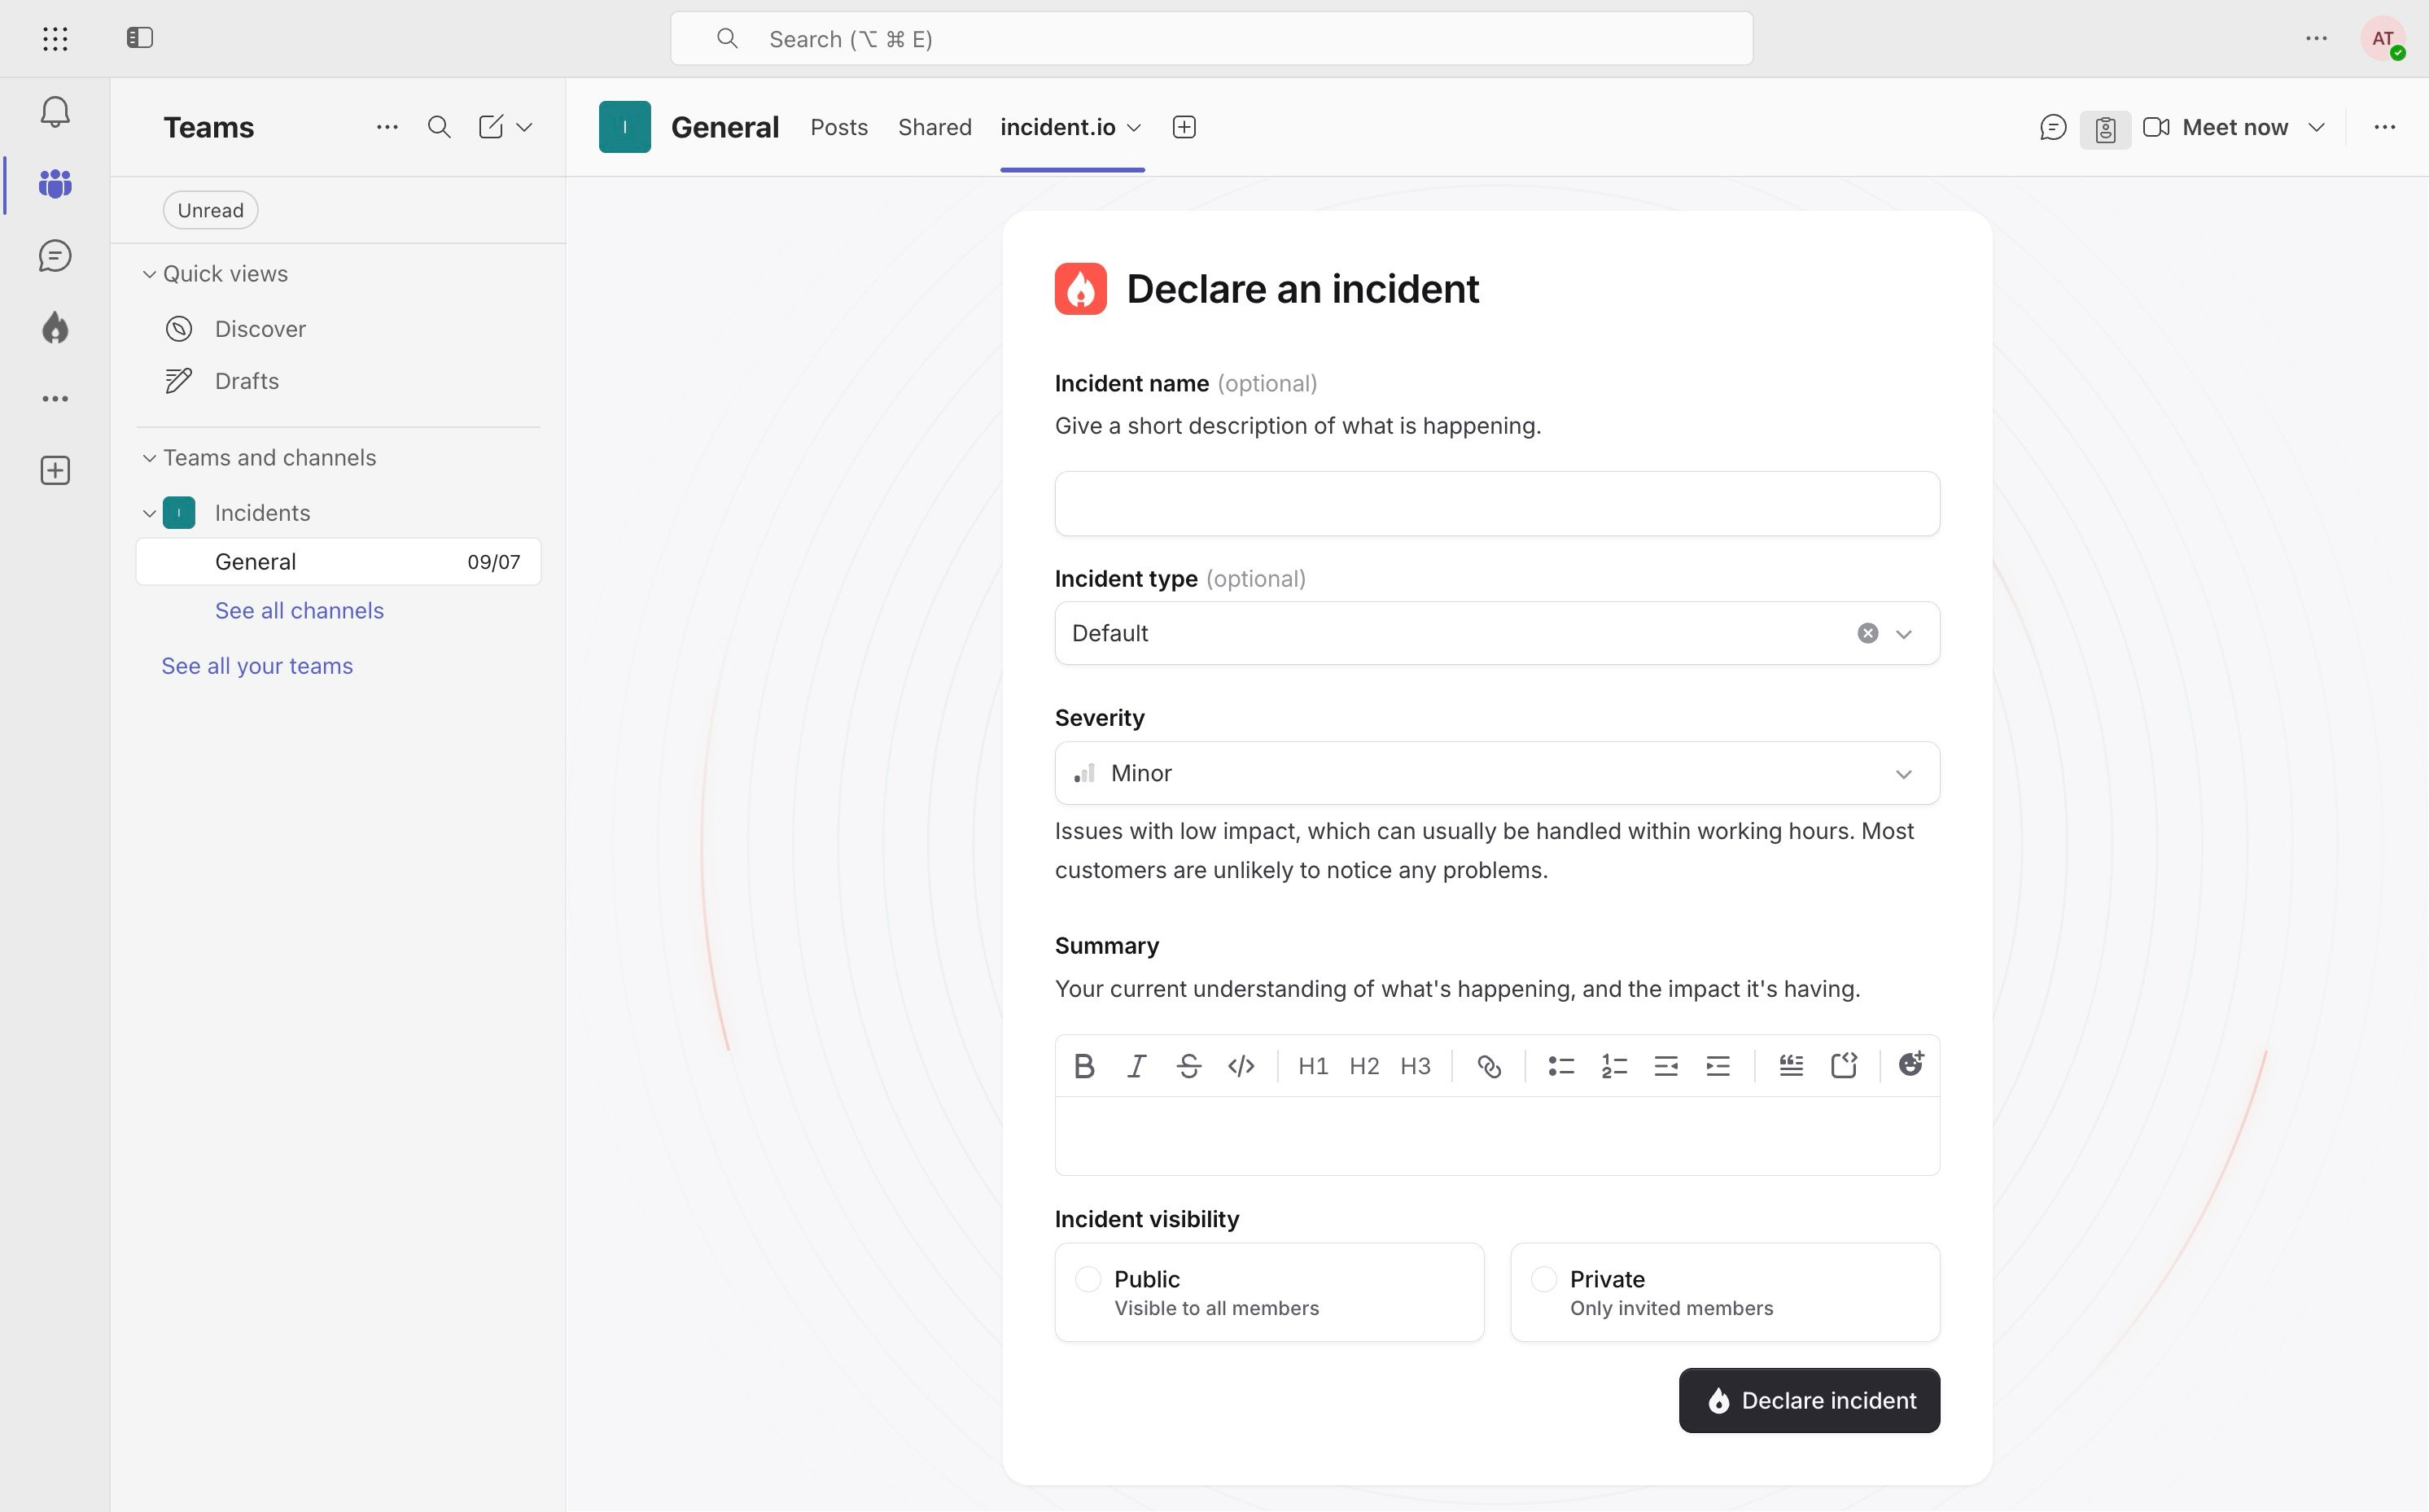
Task: Open the app launcher grid icon
Action: click(56, 39)
